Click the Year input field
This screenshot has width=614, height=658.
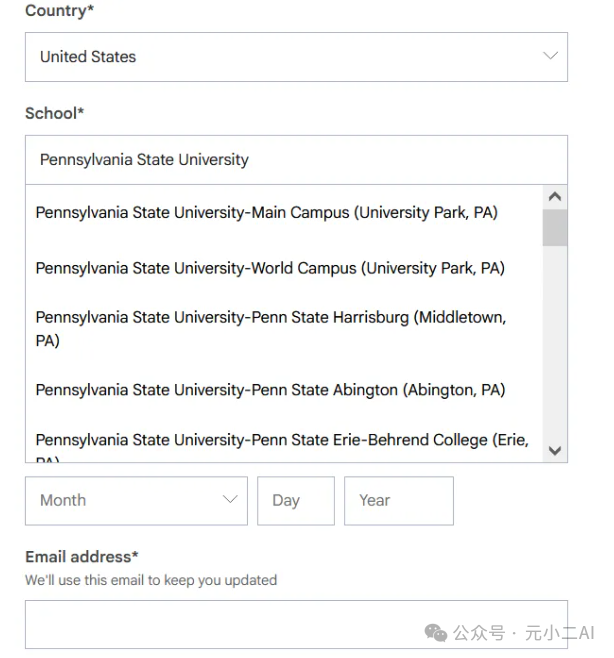click(x=398, y=501)
